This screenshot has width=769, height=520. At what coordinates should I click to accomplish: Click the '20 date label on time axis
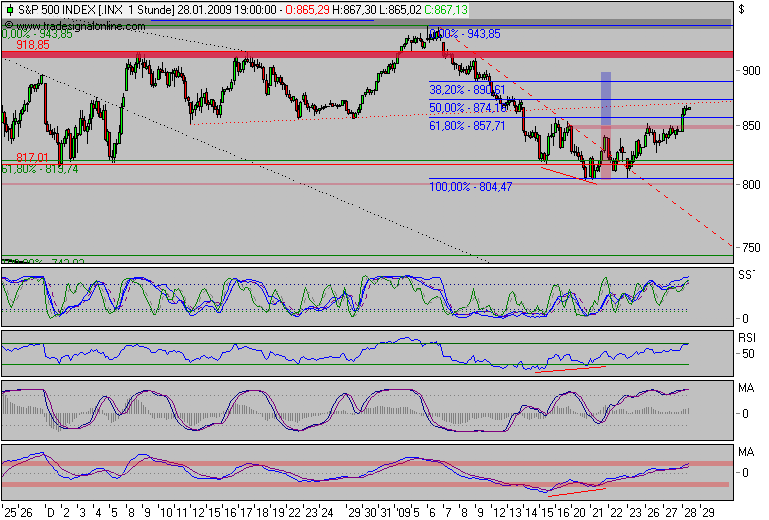click(578, 512)
